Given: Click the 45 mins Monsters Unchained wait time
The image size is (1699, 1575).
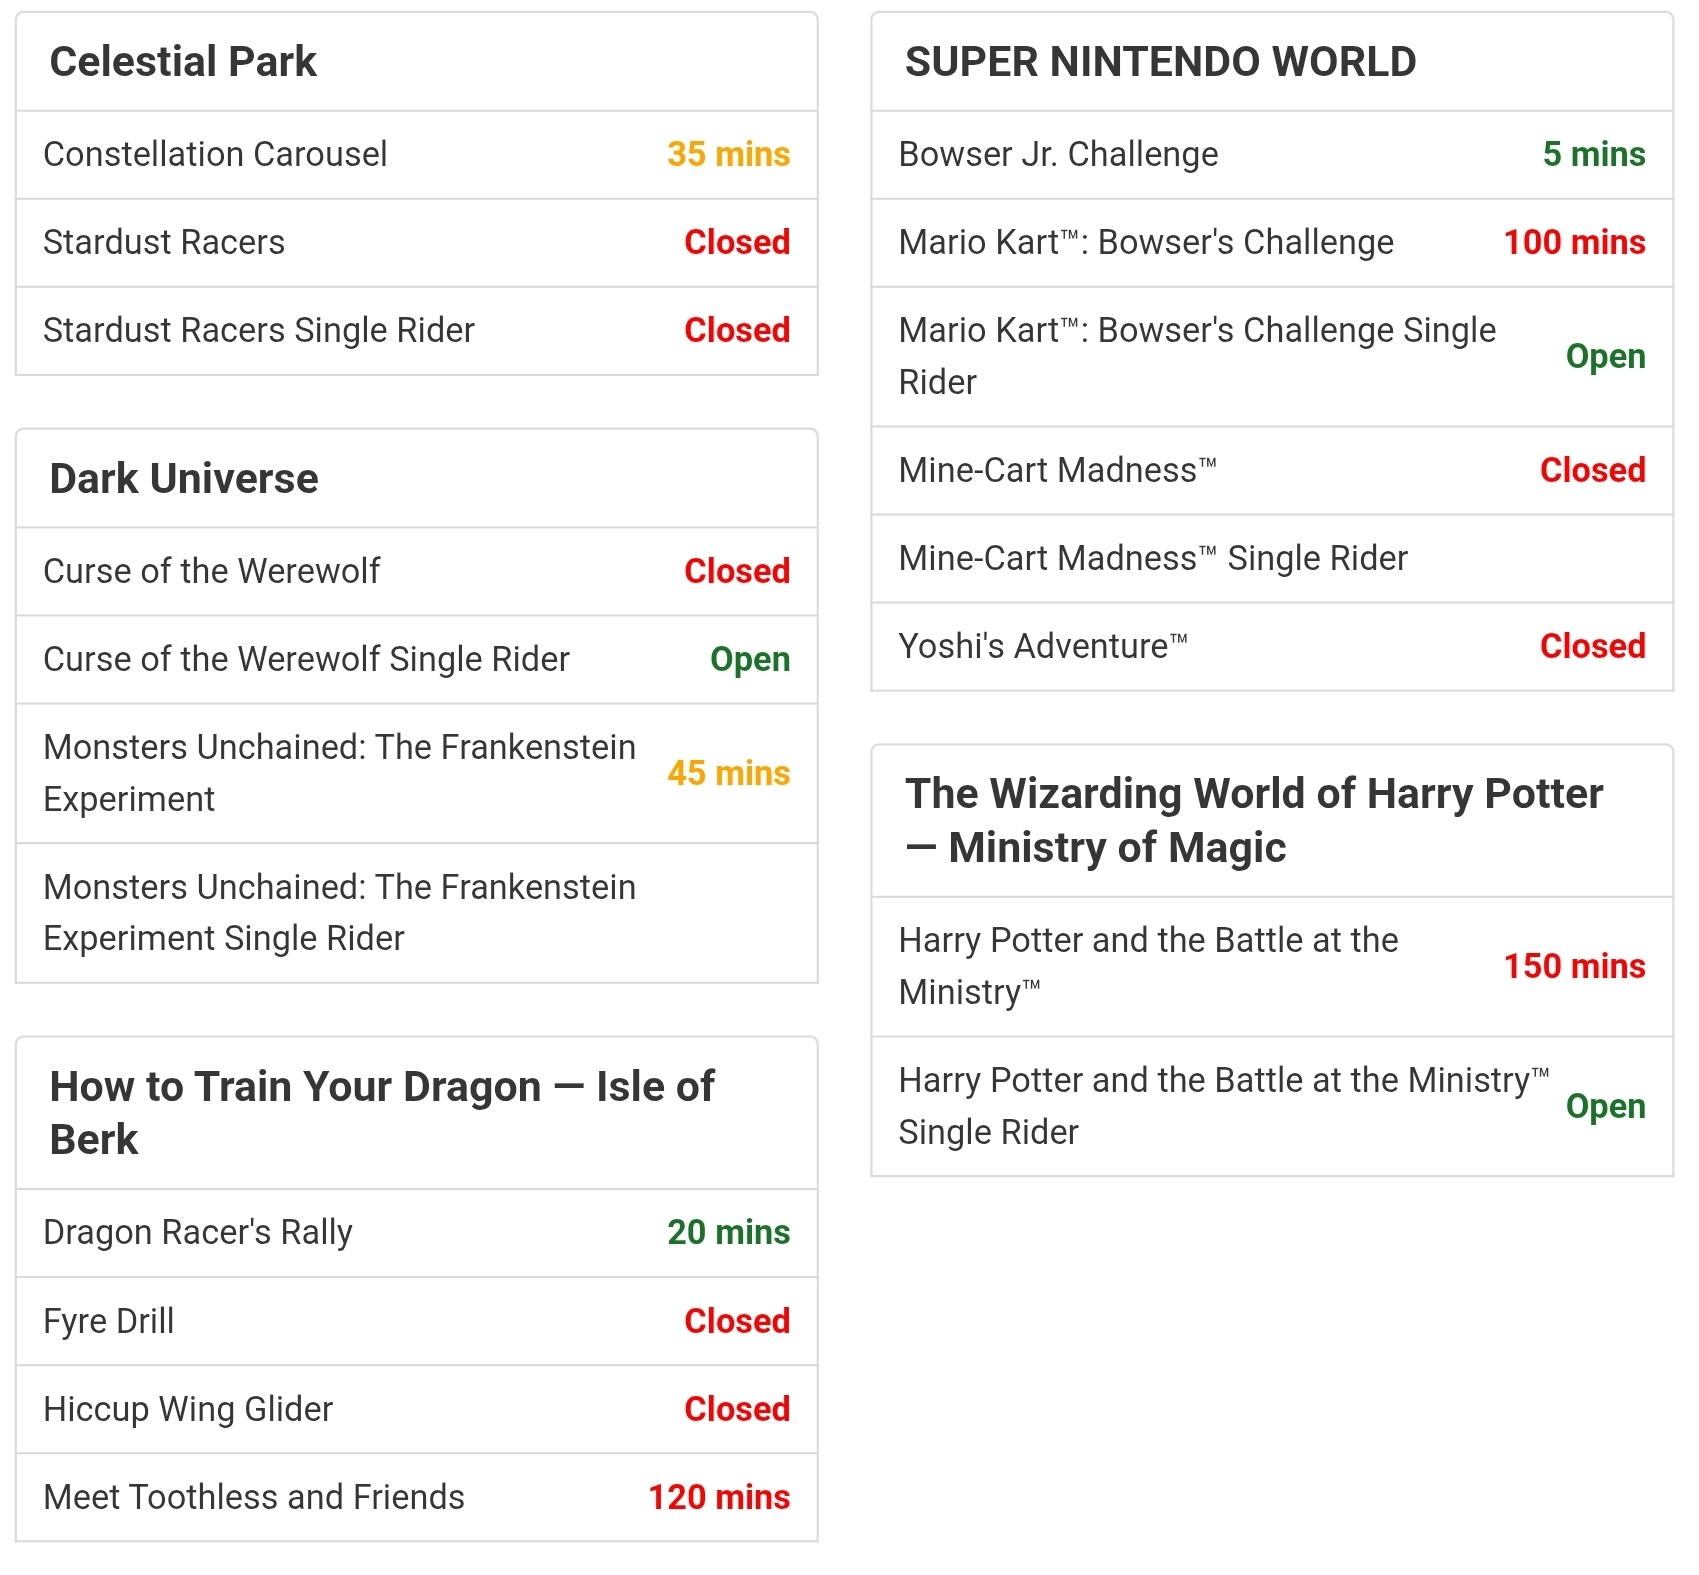Looking at the screenshot, I should point(728,774).
